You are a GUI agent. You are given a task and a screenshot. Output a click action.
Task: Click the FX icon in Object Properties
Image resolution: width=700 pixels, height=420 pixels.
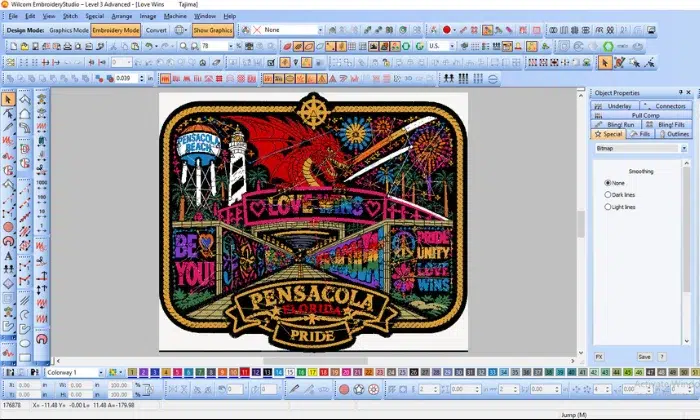pyautogui.click(x=599, y=357)
